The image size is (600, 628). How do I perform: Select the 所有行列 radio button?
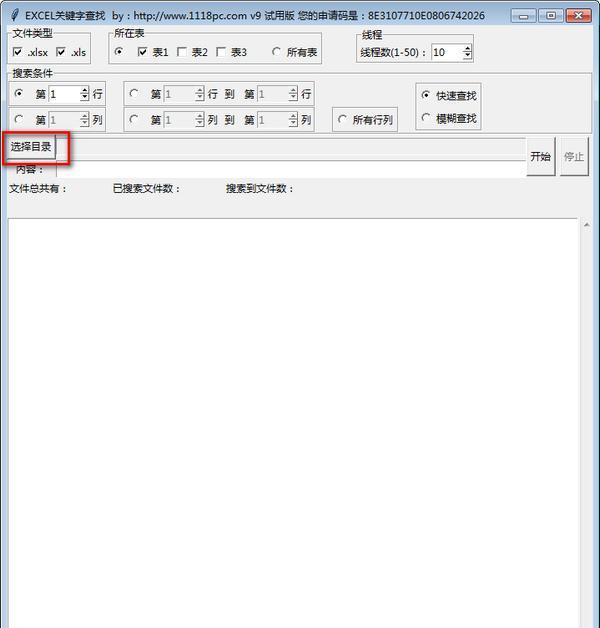pyautogui.click(x=342, y=119)
